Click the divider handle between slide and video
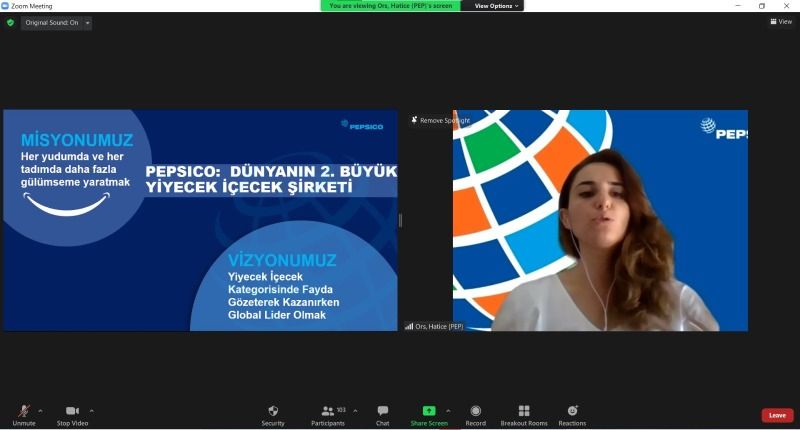Screen dimensions: 800x430 pyautogui.click(x=400, y=220)
